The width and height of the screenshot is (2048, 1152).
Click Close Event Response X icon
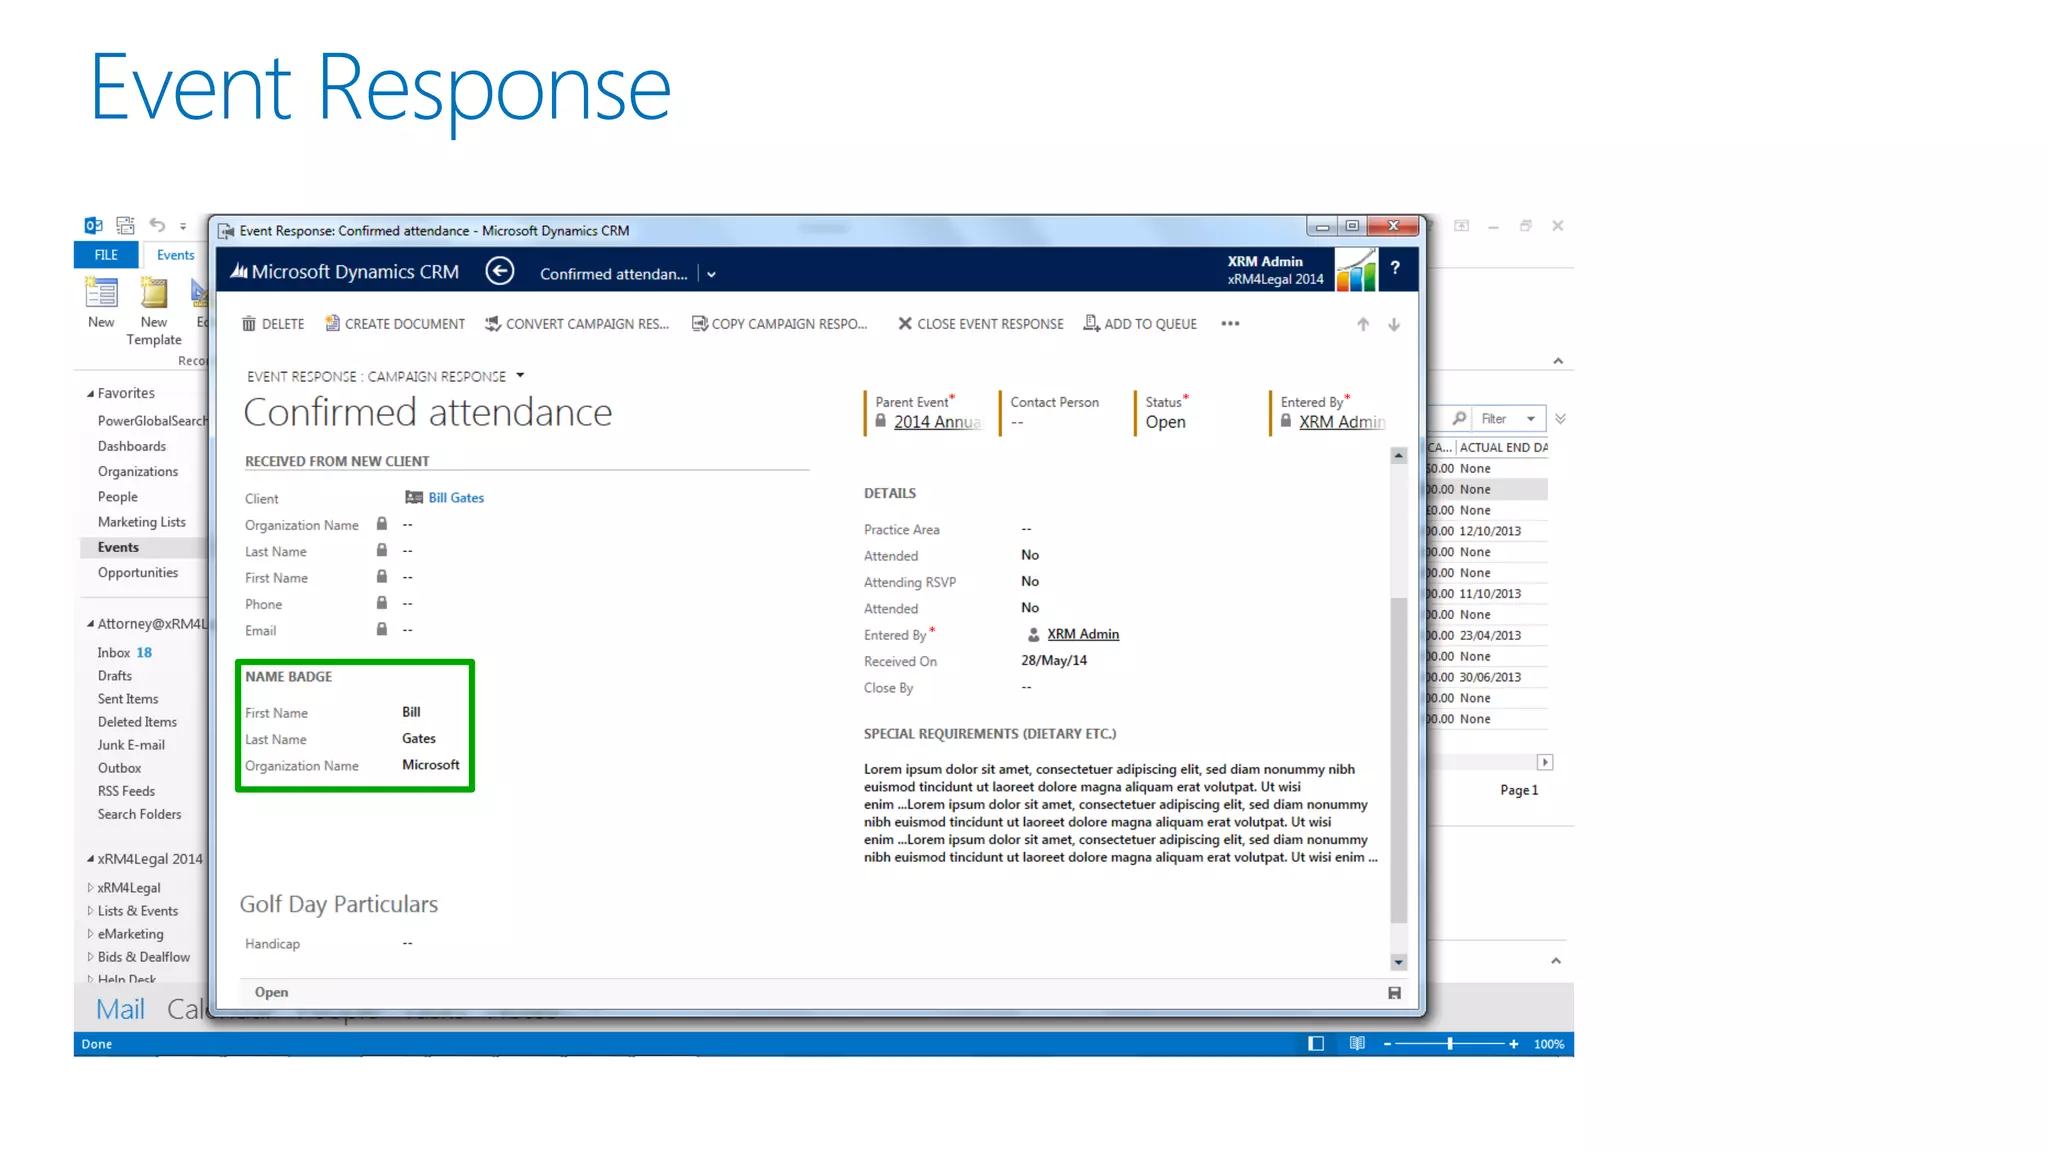click(x=905, y=324)
